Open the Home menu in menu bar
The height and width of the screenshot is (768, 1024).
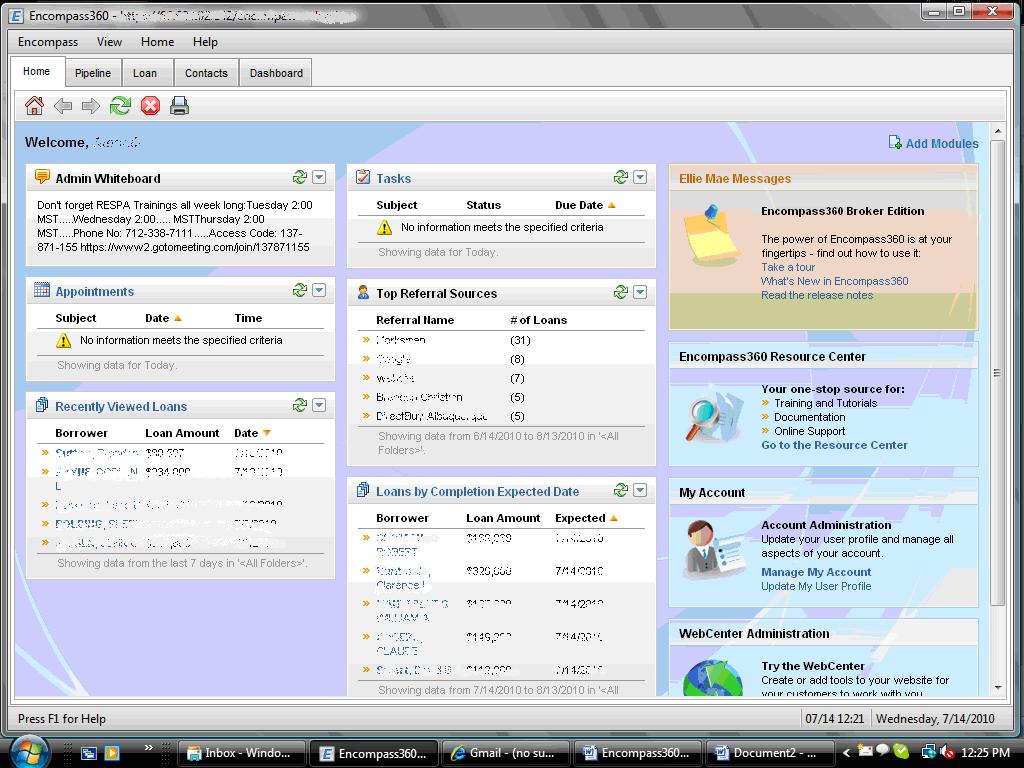pyautogui.click(x=157, y=42)
